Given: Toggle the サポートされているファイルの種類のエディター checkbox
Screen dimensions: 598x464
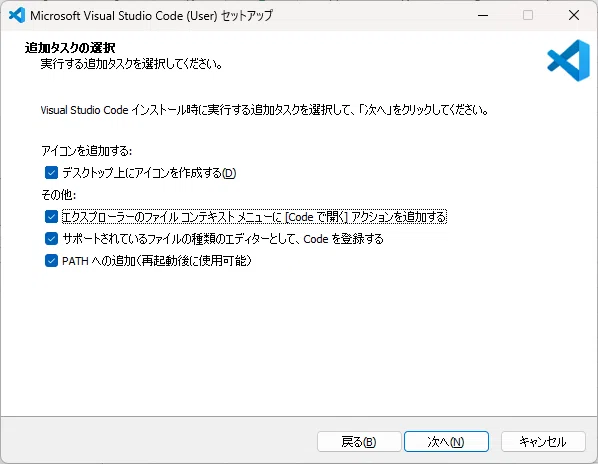Looking at the screenshot, I should [x=51, y=239].
